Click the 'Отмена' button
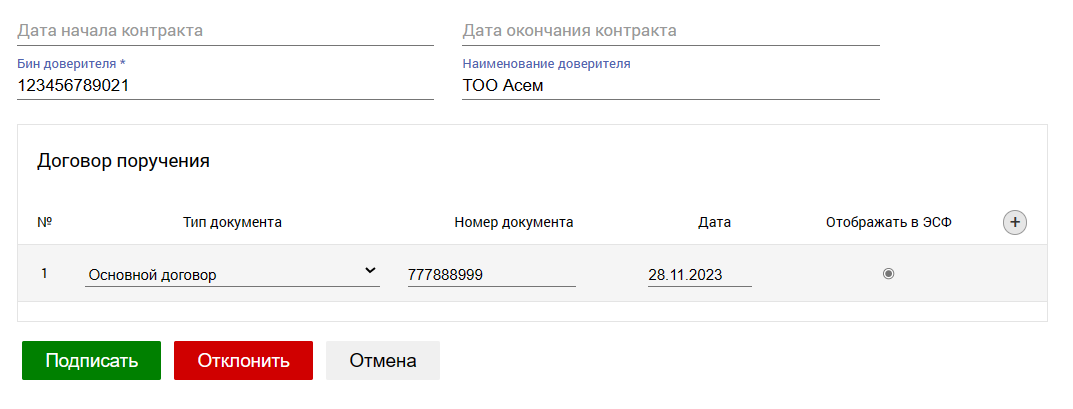Image resolution: width=1073 pixels, height=409 pixels. [382, 361]
